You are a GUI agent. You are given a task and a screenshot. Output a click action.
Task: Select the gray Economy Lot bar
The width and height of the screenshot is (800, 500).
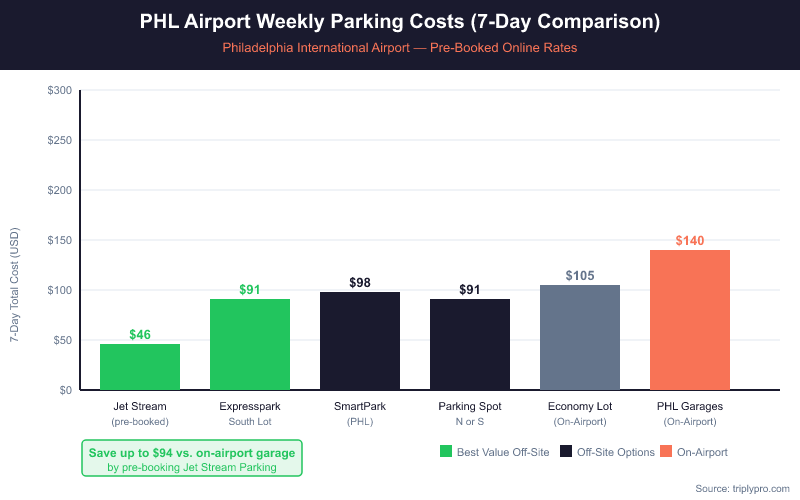(580, 337)
